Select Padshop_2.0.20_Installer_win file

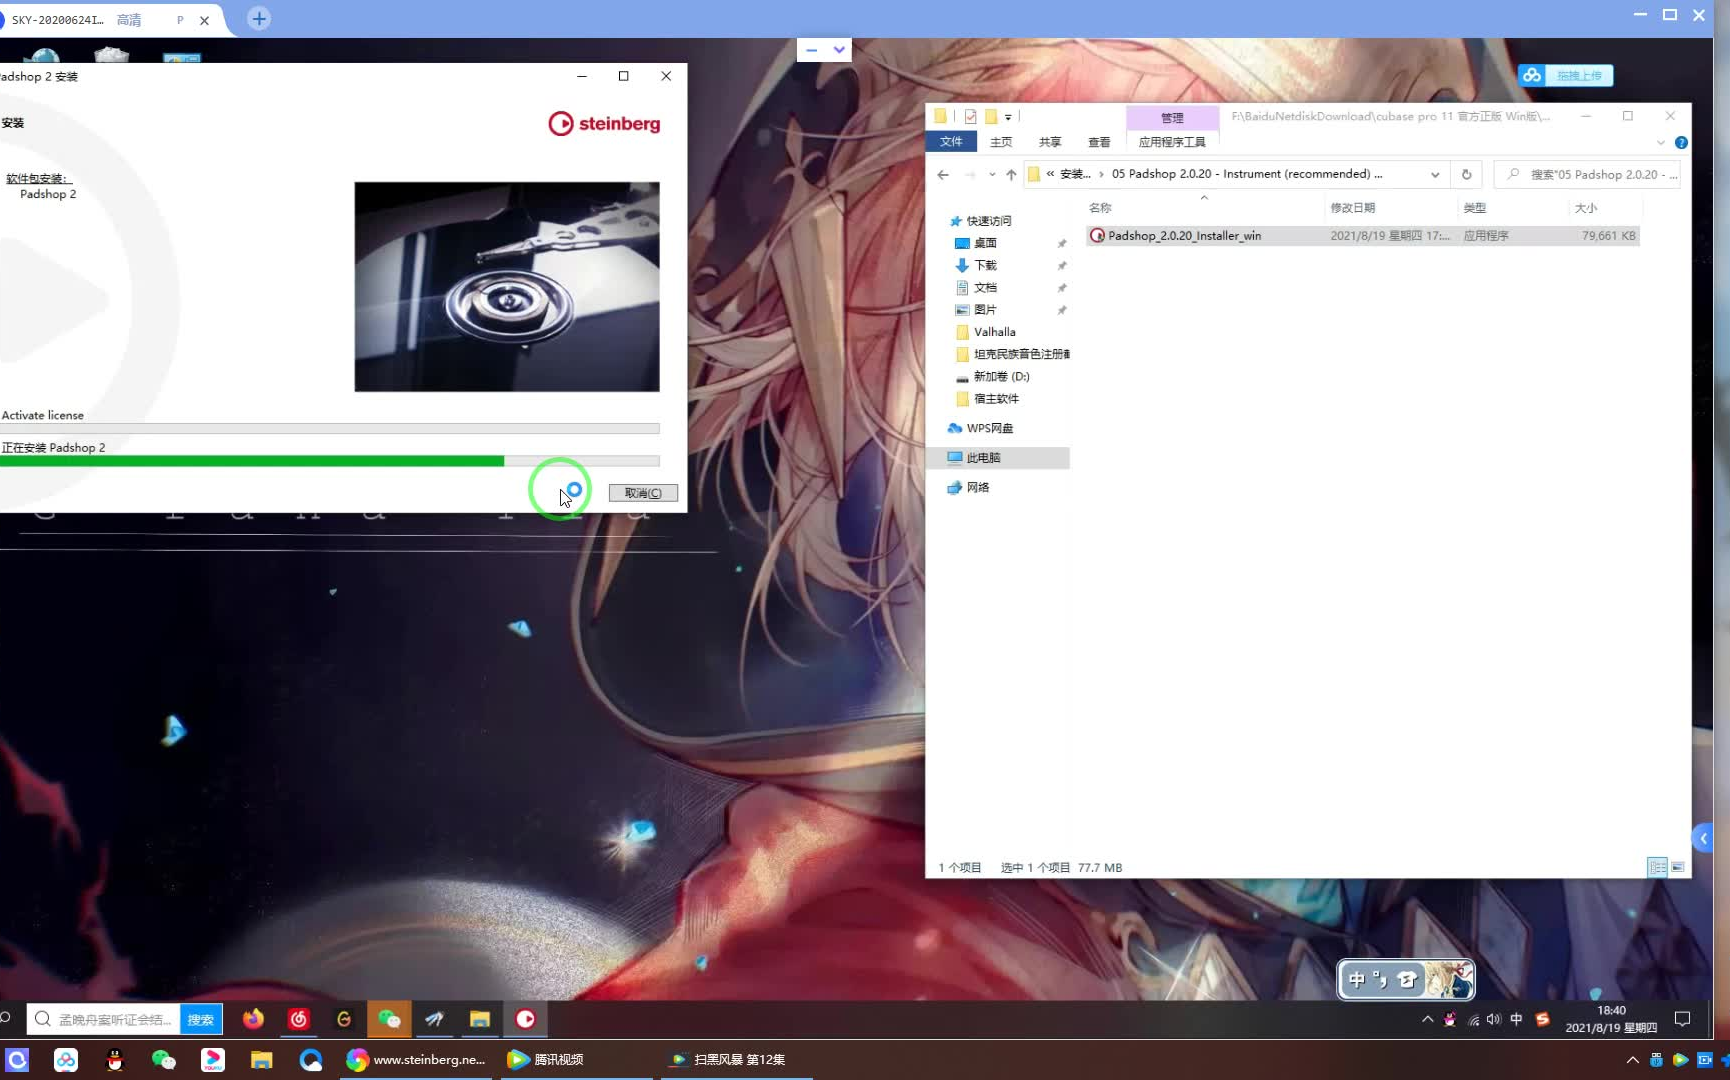click(x=1363, y=236)
